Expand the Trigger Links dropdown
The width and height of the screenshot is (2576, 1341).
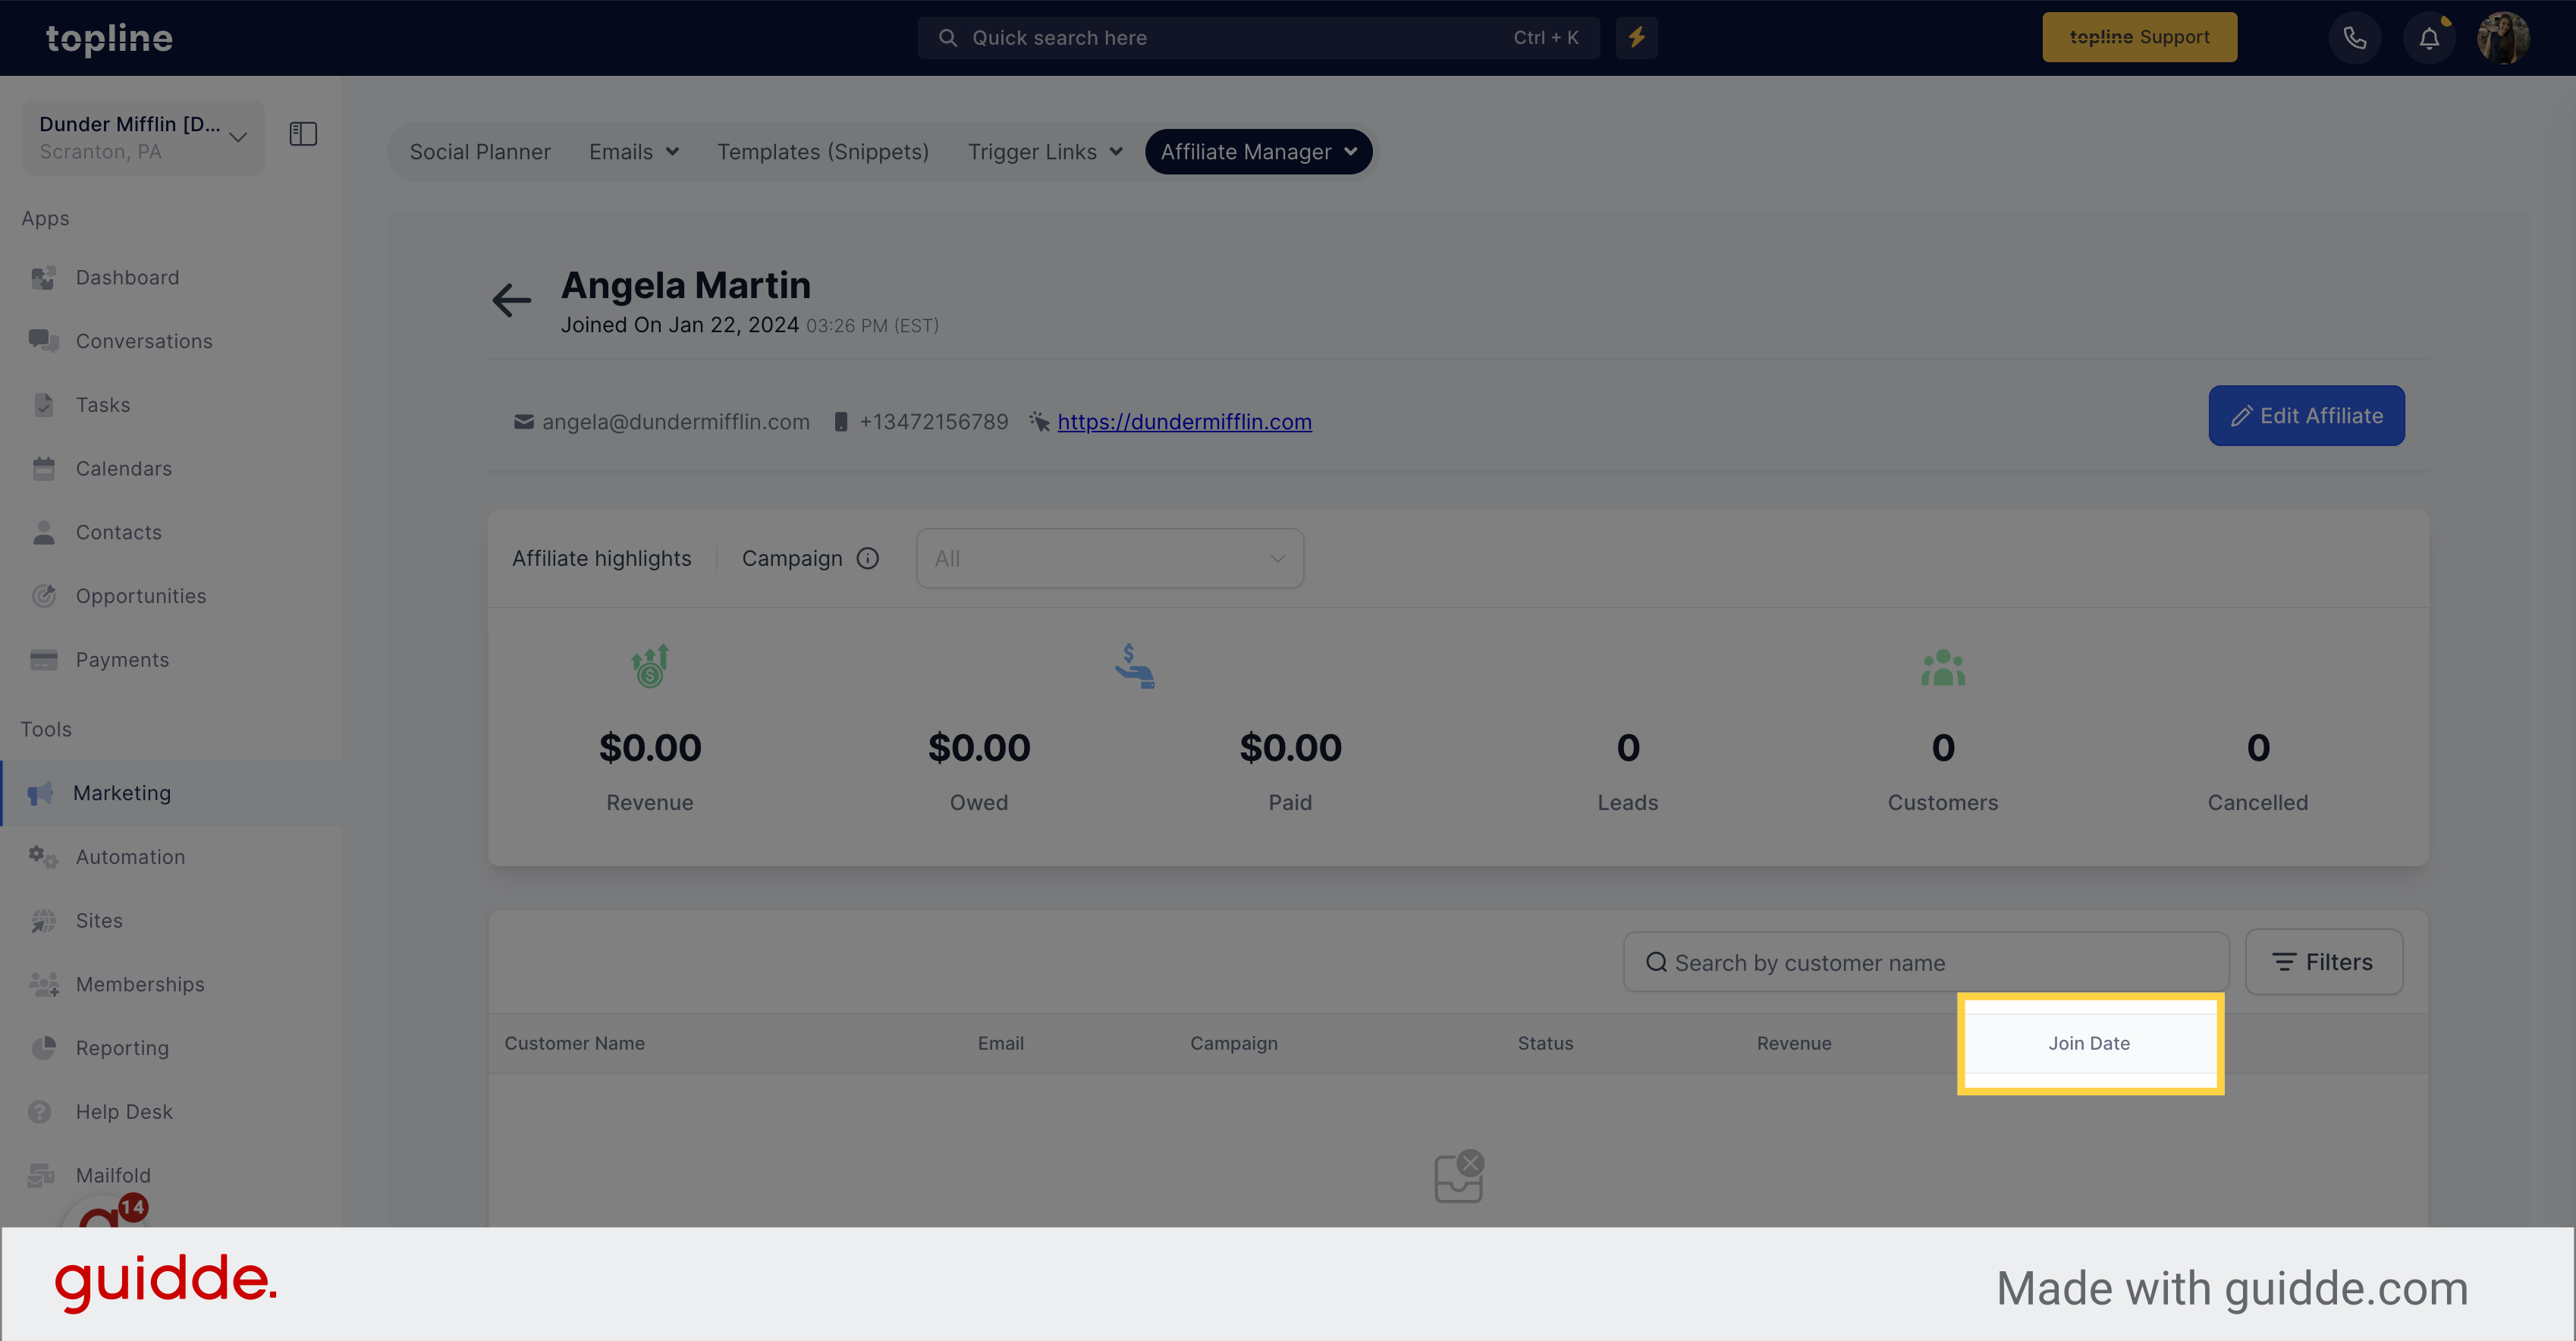click(x=1045, y=152)
